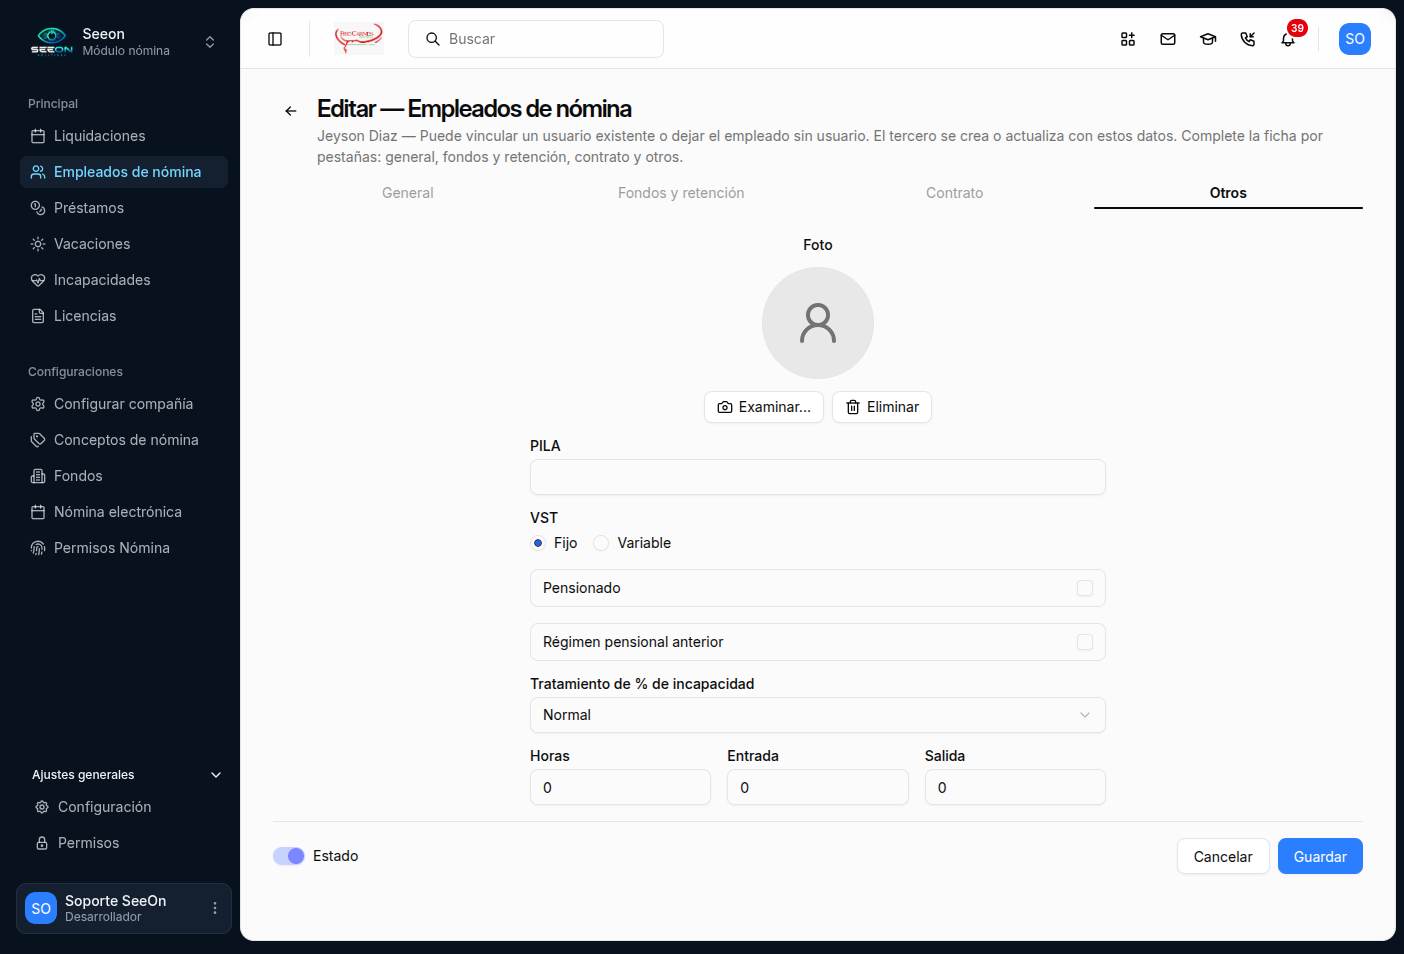
Task: Open Liquidaciones in the sidebar
Action: [124, 136]
